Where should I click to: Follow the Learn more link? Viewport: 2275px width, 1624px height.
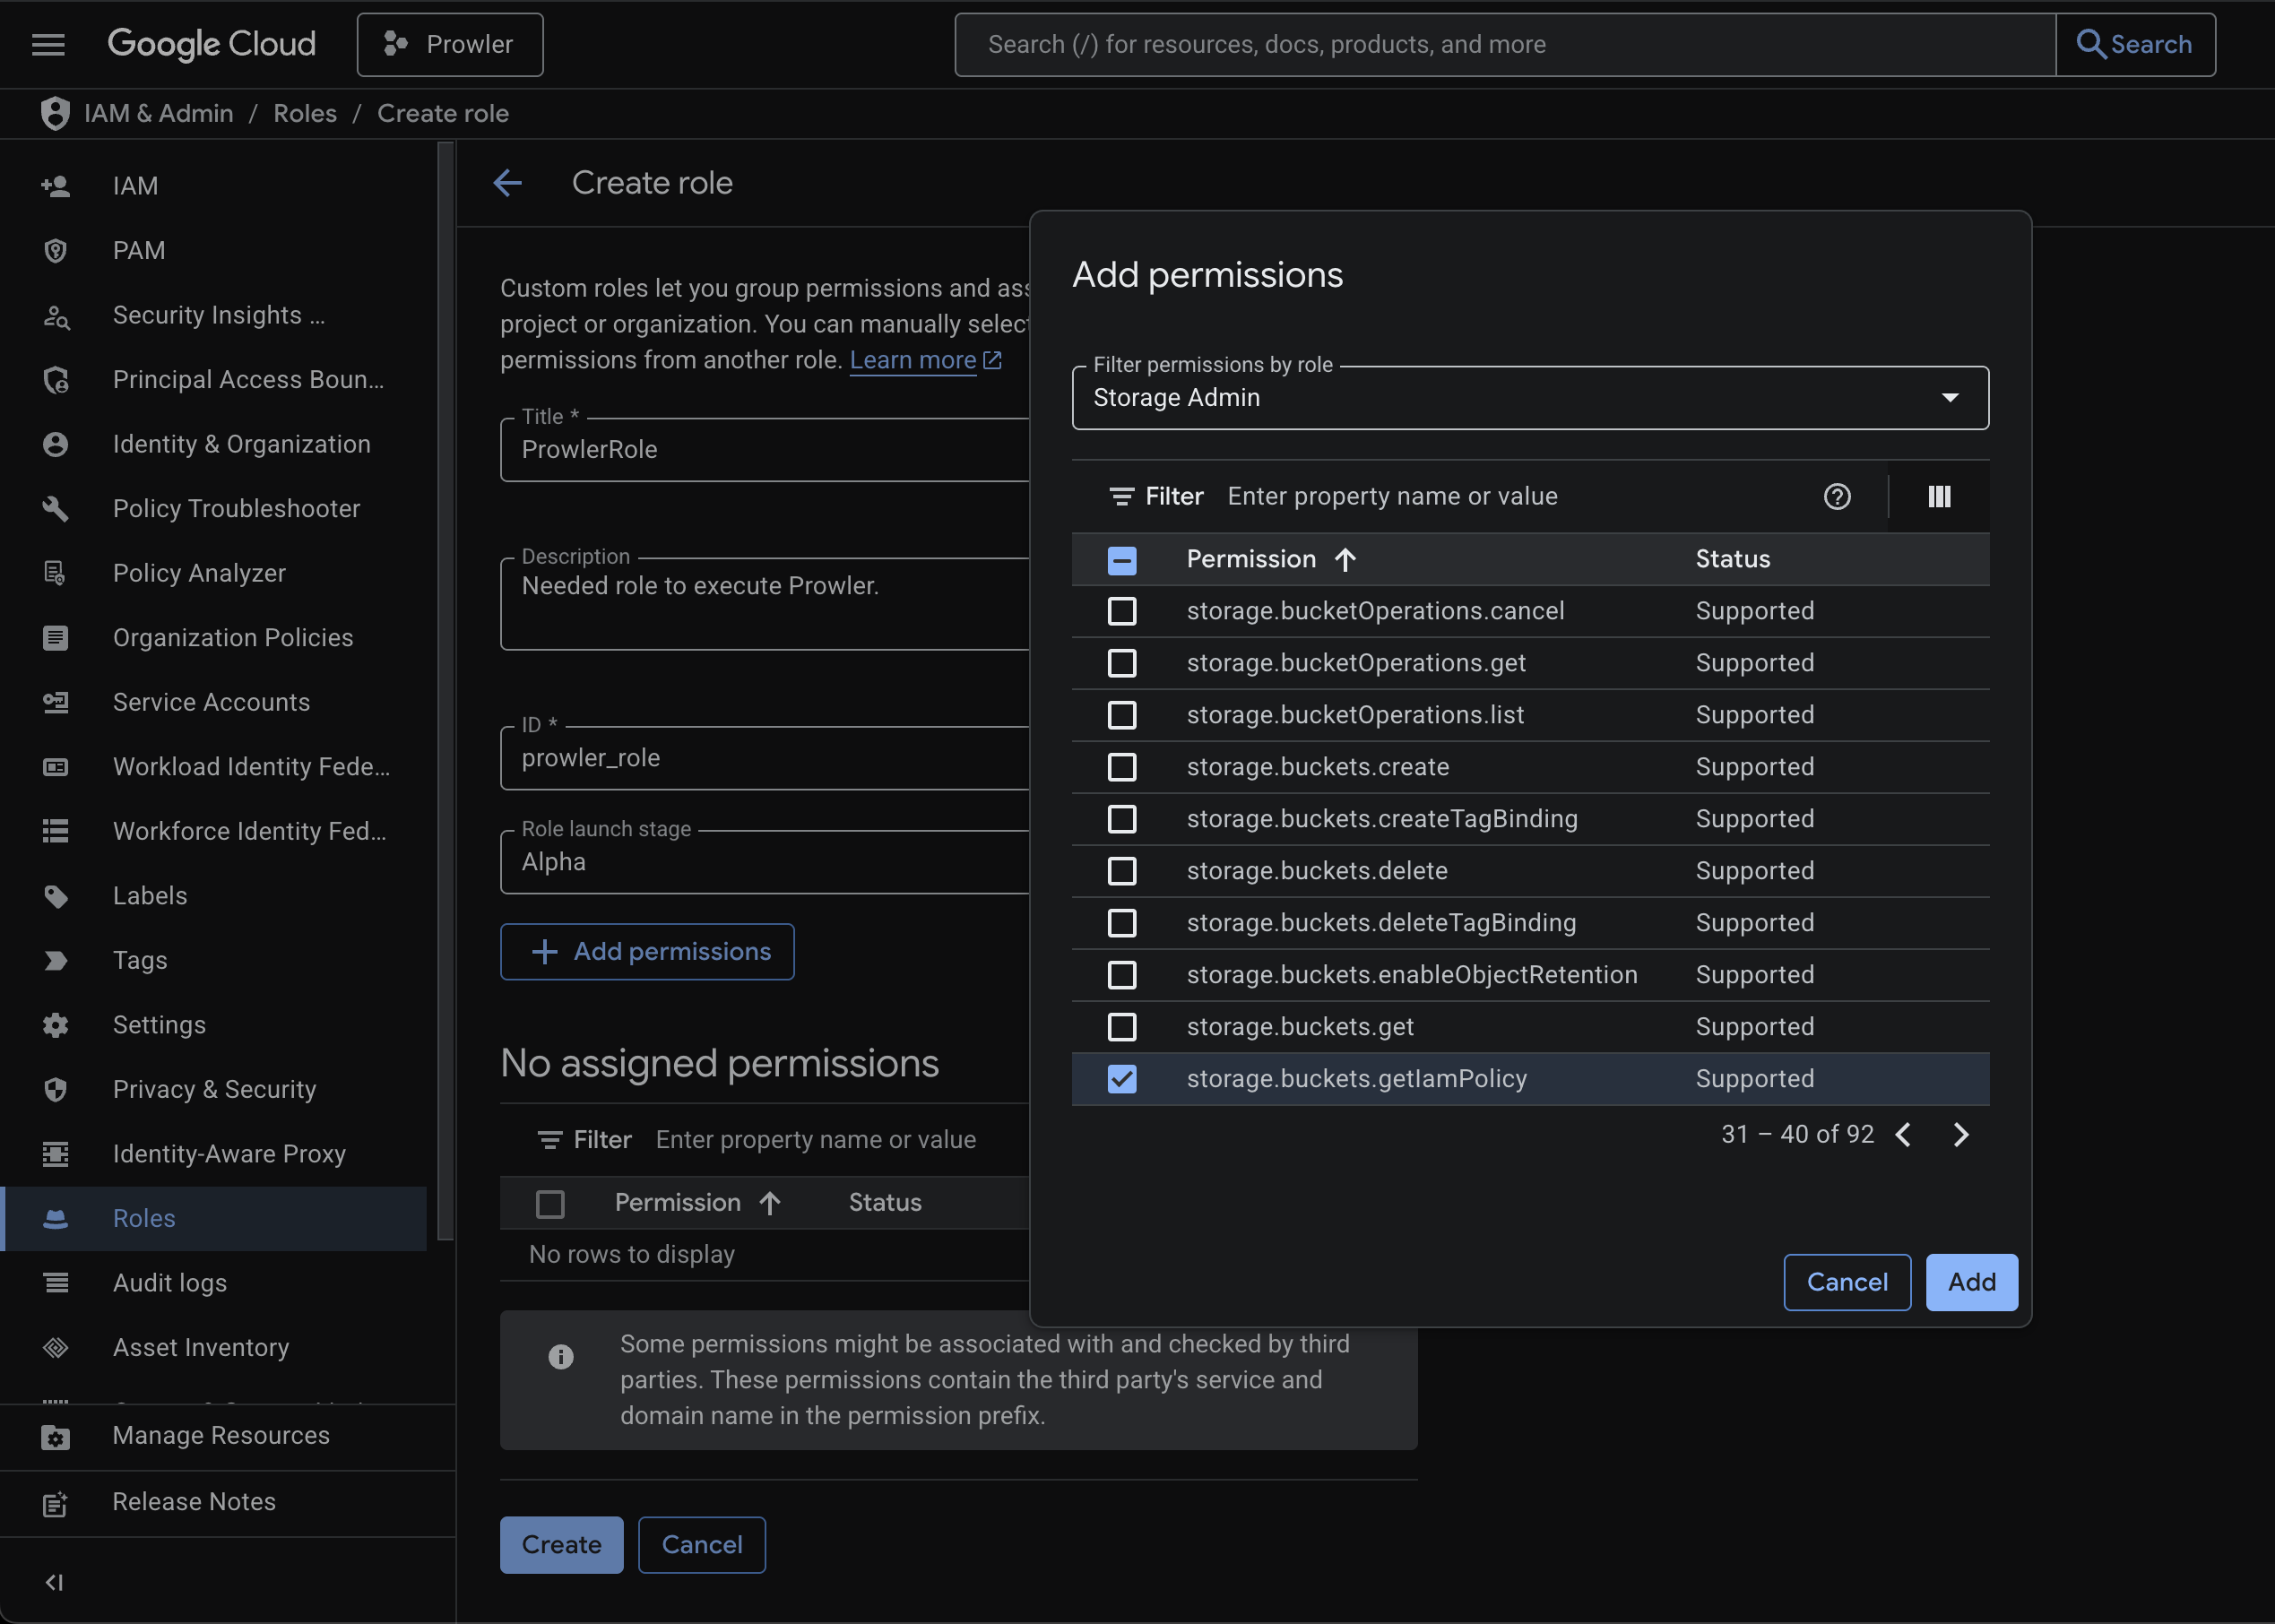point(913,359)
